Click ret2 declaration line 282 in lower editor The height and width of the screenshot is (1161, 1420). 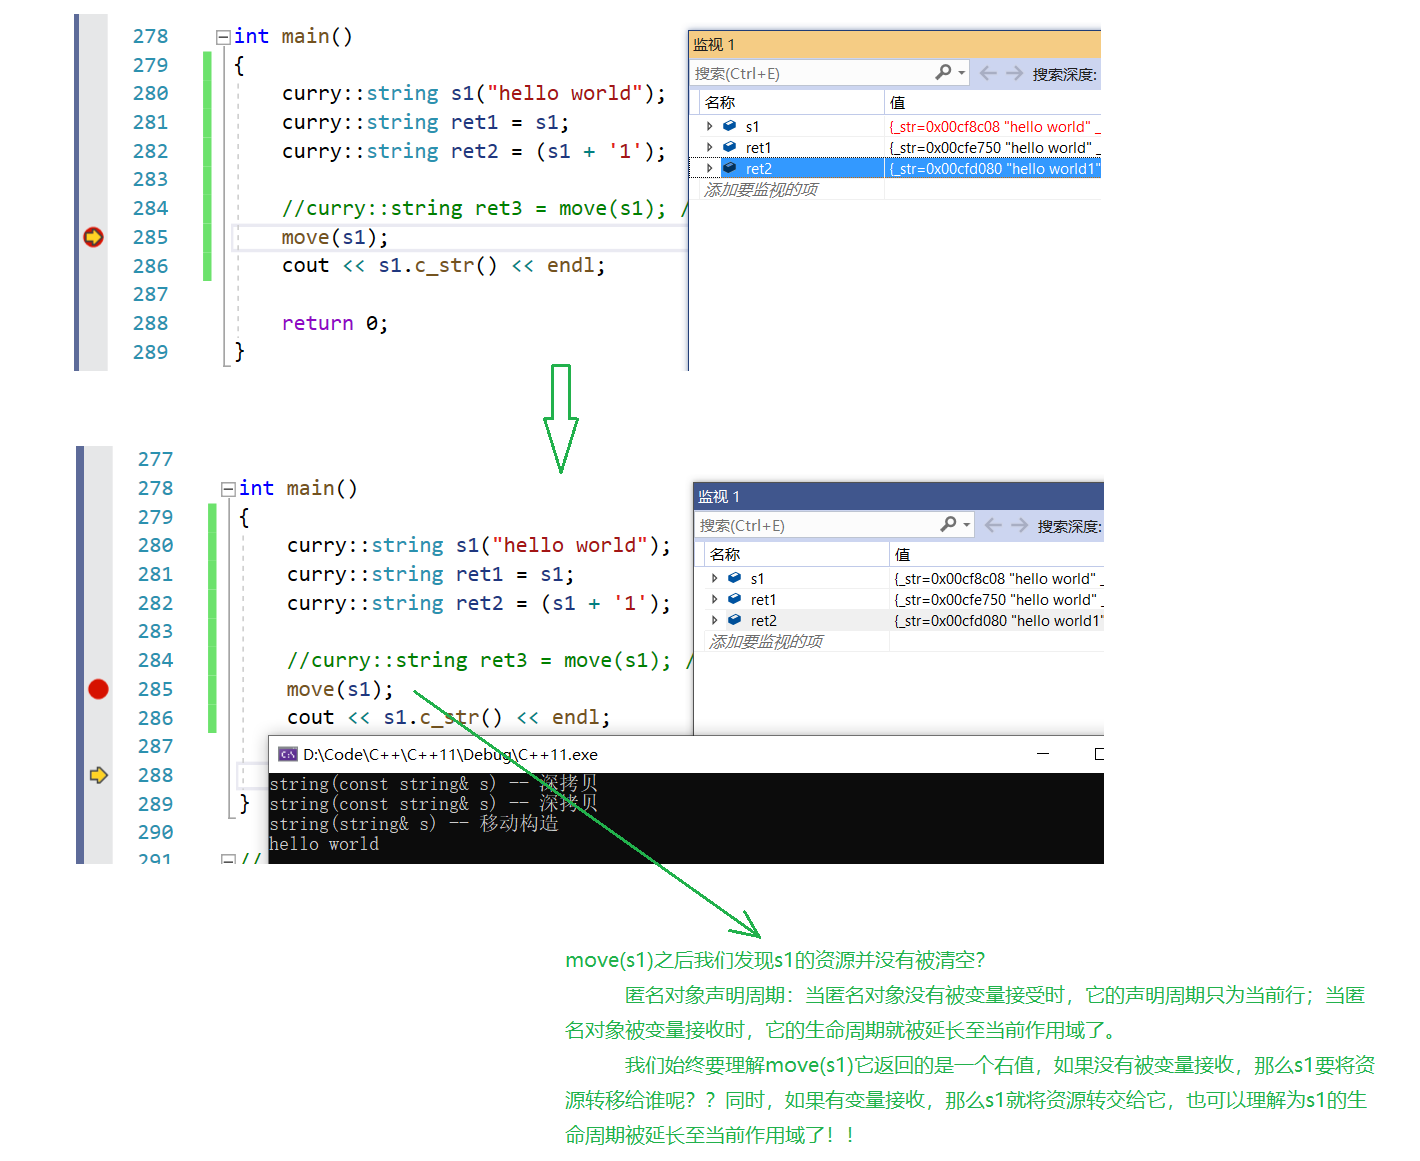point(479,603)
